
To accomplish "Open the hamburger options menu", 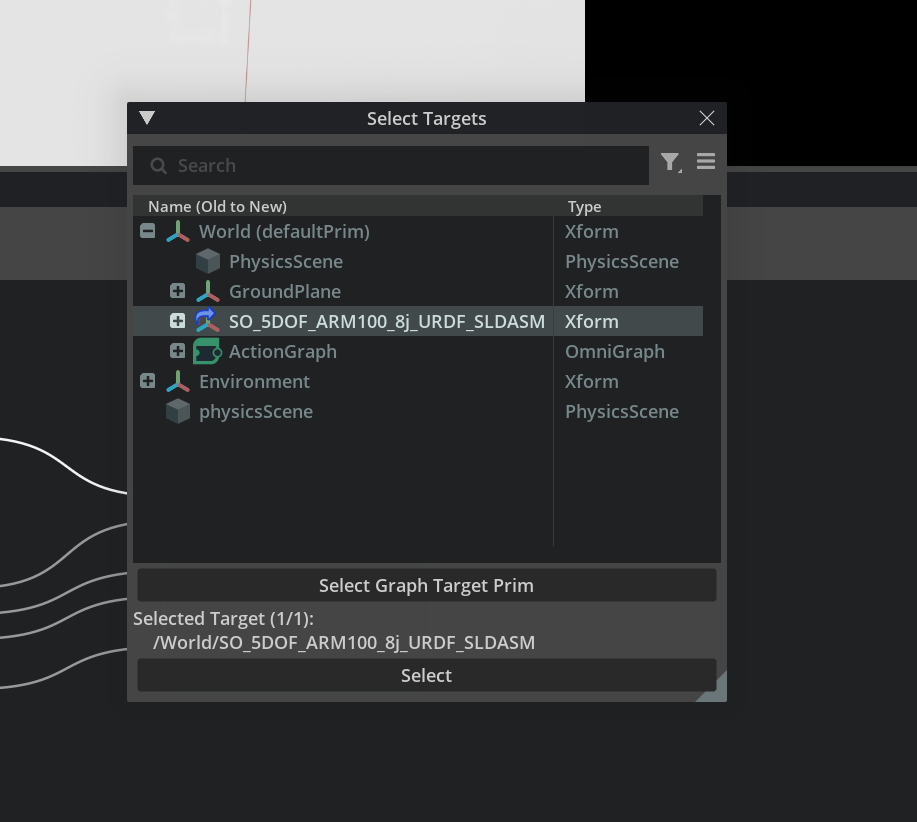I will click(706, 161).
